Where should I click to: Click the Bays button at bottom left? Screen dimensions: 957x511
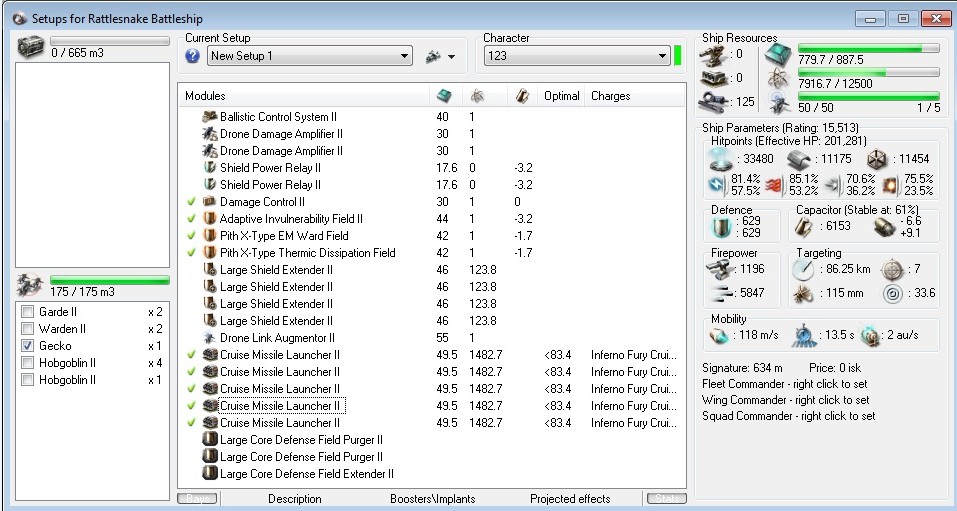click(x=197, y=499)
